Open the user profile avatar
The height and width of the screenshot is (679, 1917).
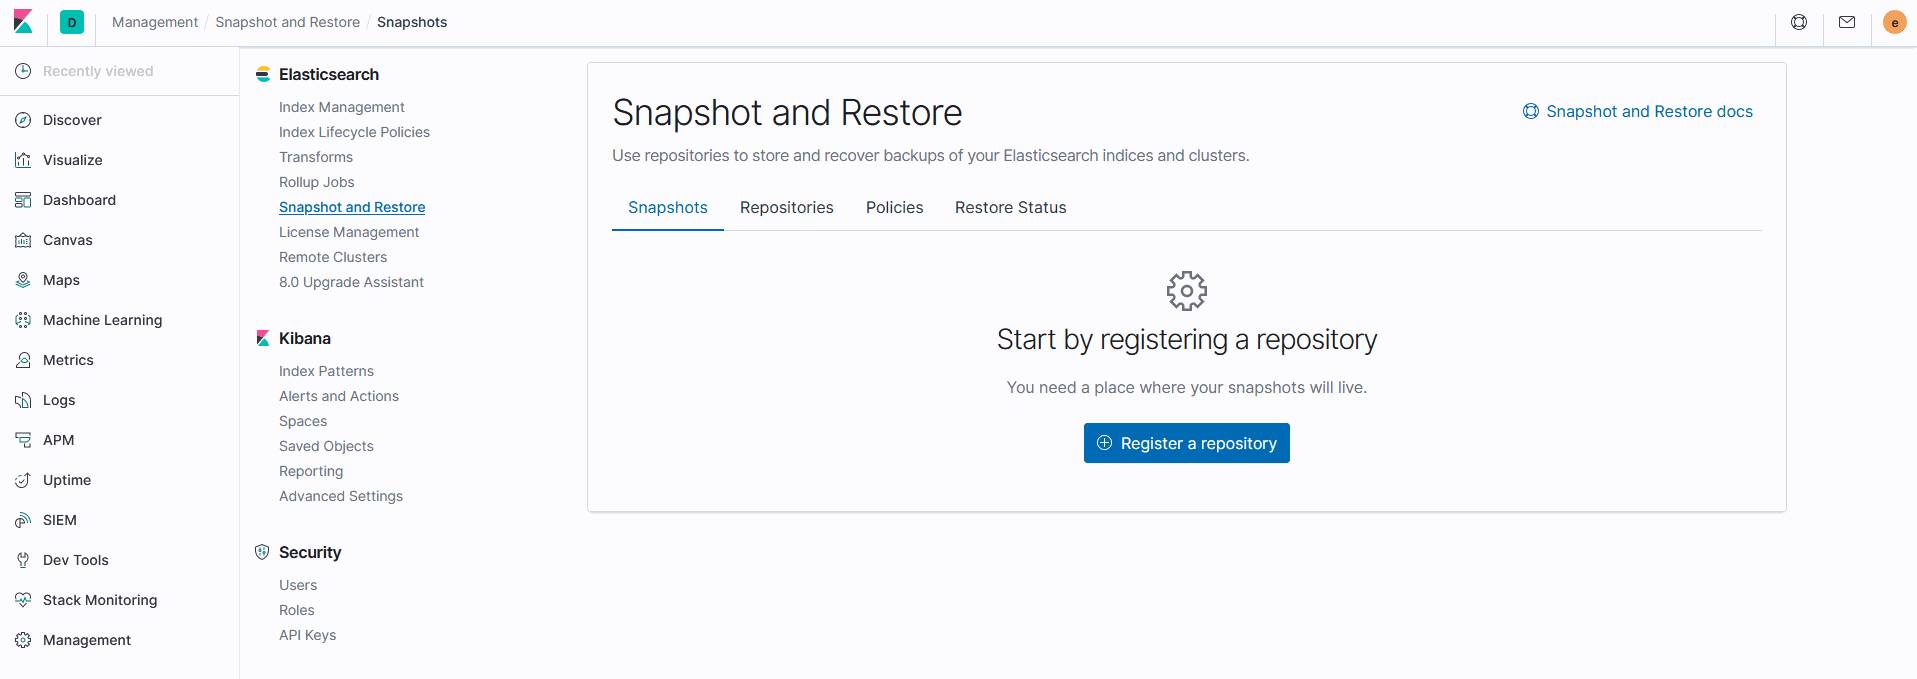click(x=1894, y=22)
